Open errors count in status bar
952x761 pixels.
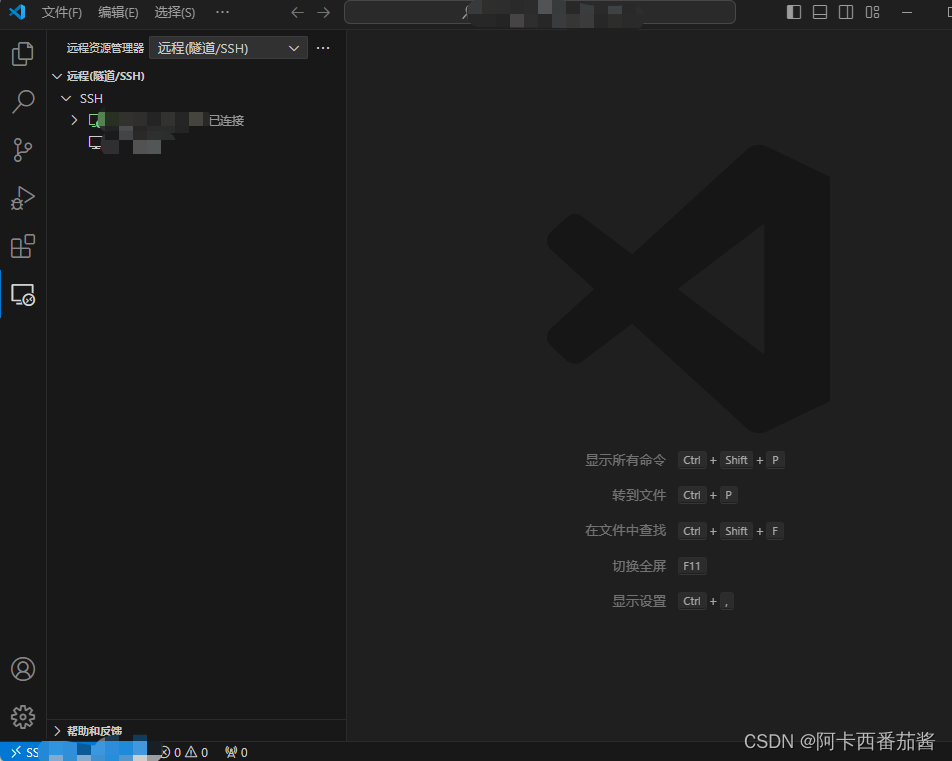[x=171, y=752]
